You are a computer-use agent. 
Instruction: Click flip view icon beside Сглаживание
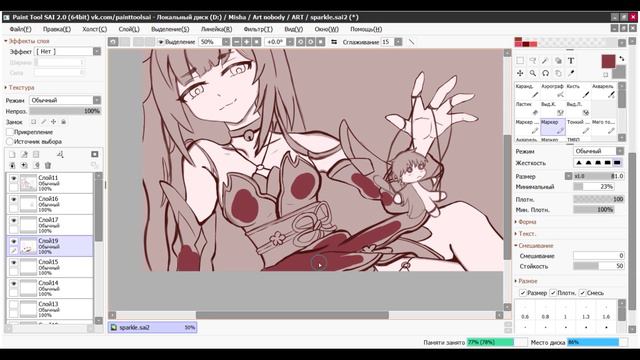pos(334,42)
